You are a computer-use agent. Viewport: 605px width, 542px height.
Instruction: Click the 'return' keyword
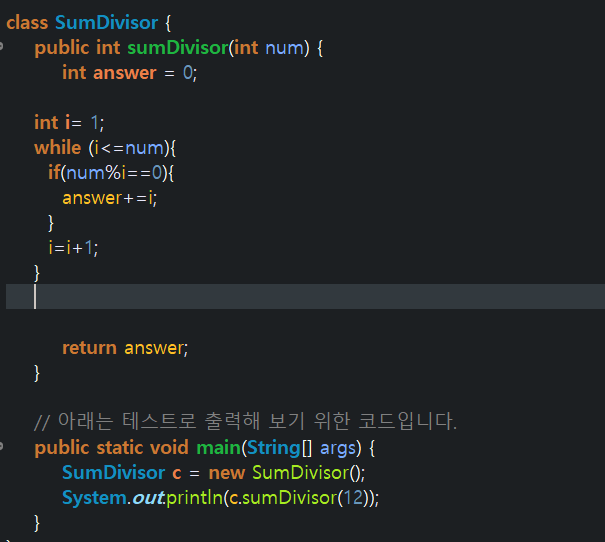click(x=90, y=348)
